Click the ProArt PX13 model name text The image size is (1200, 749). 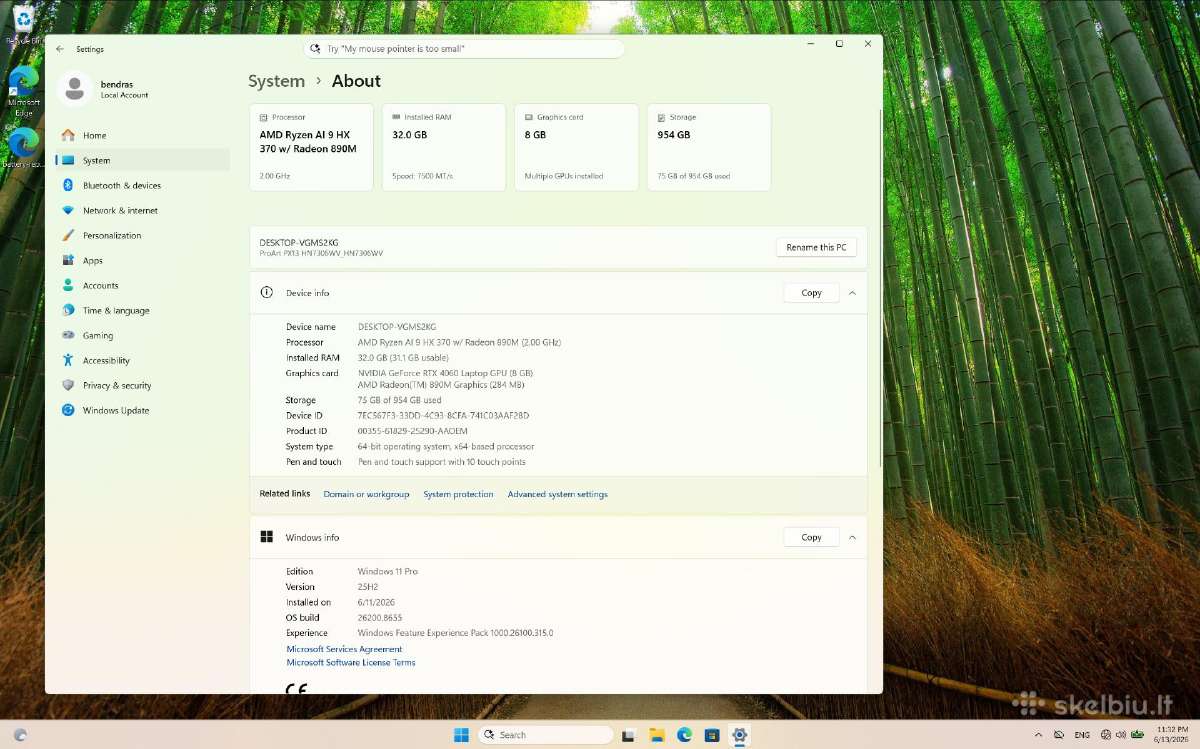321,253
